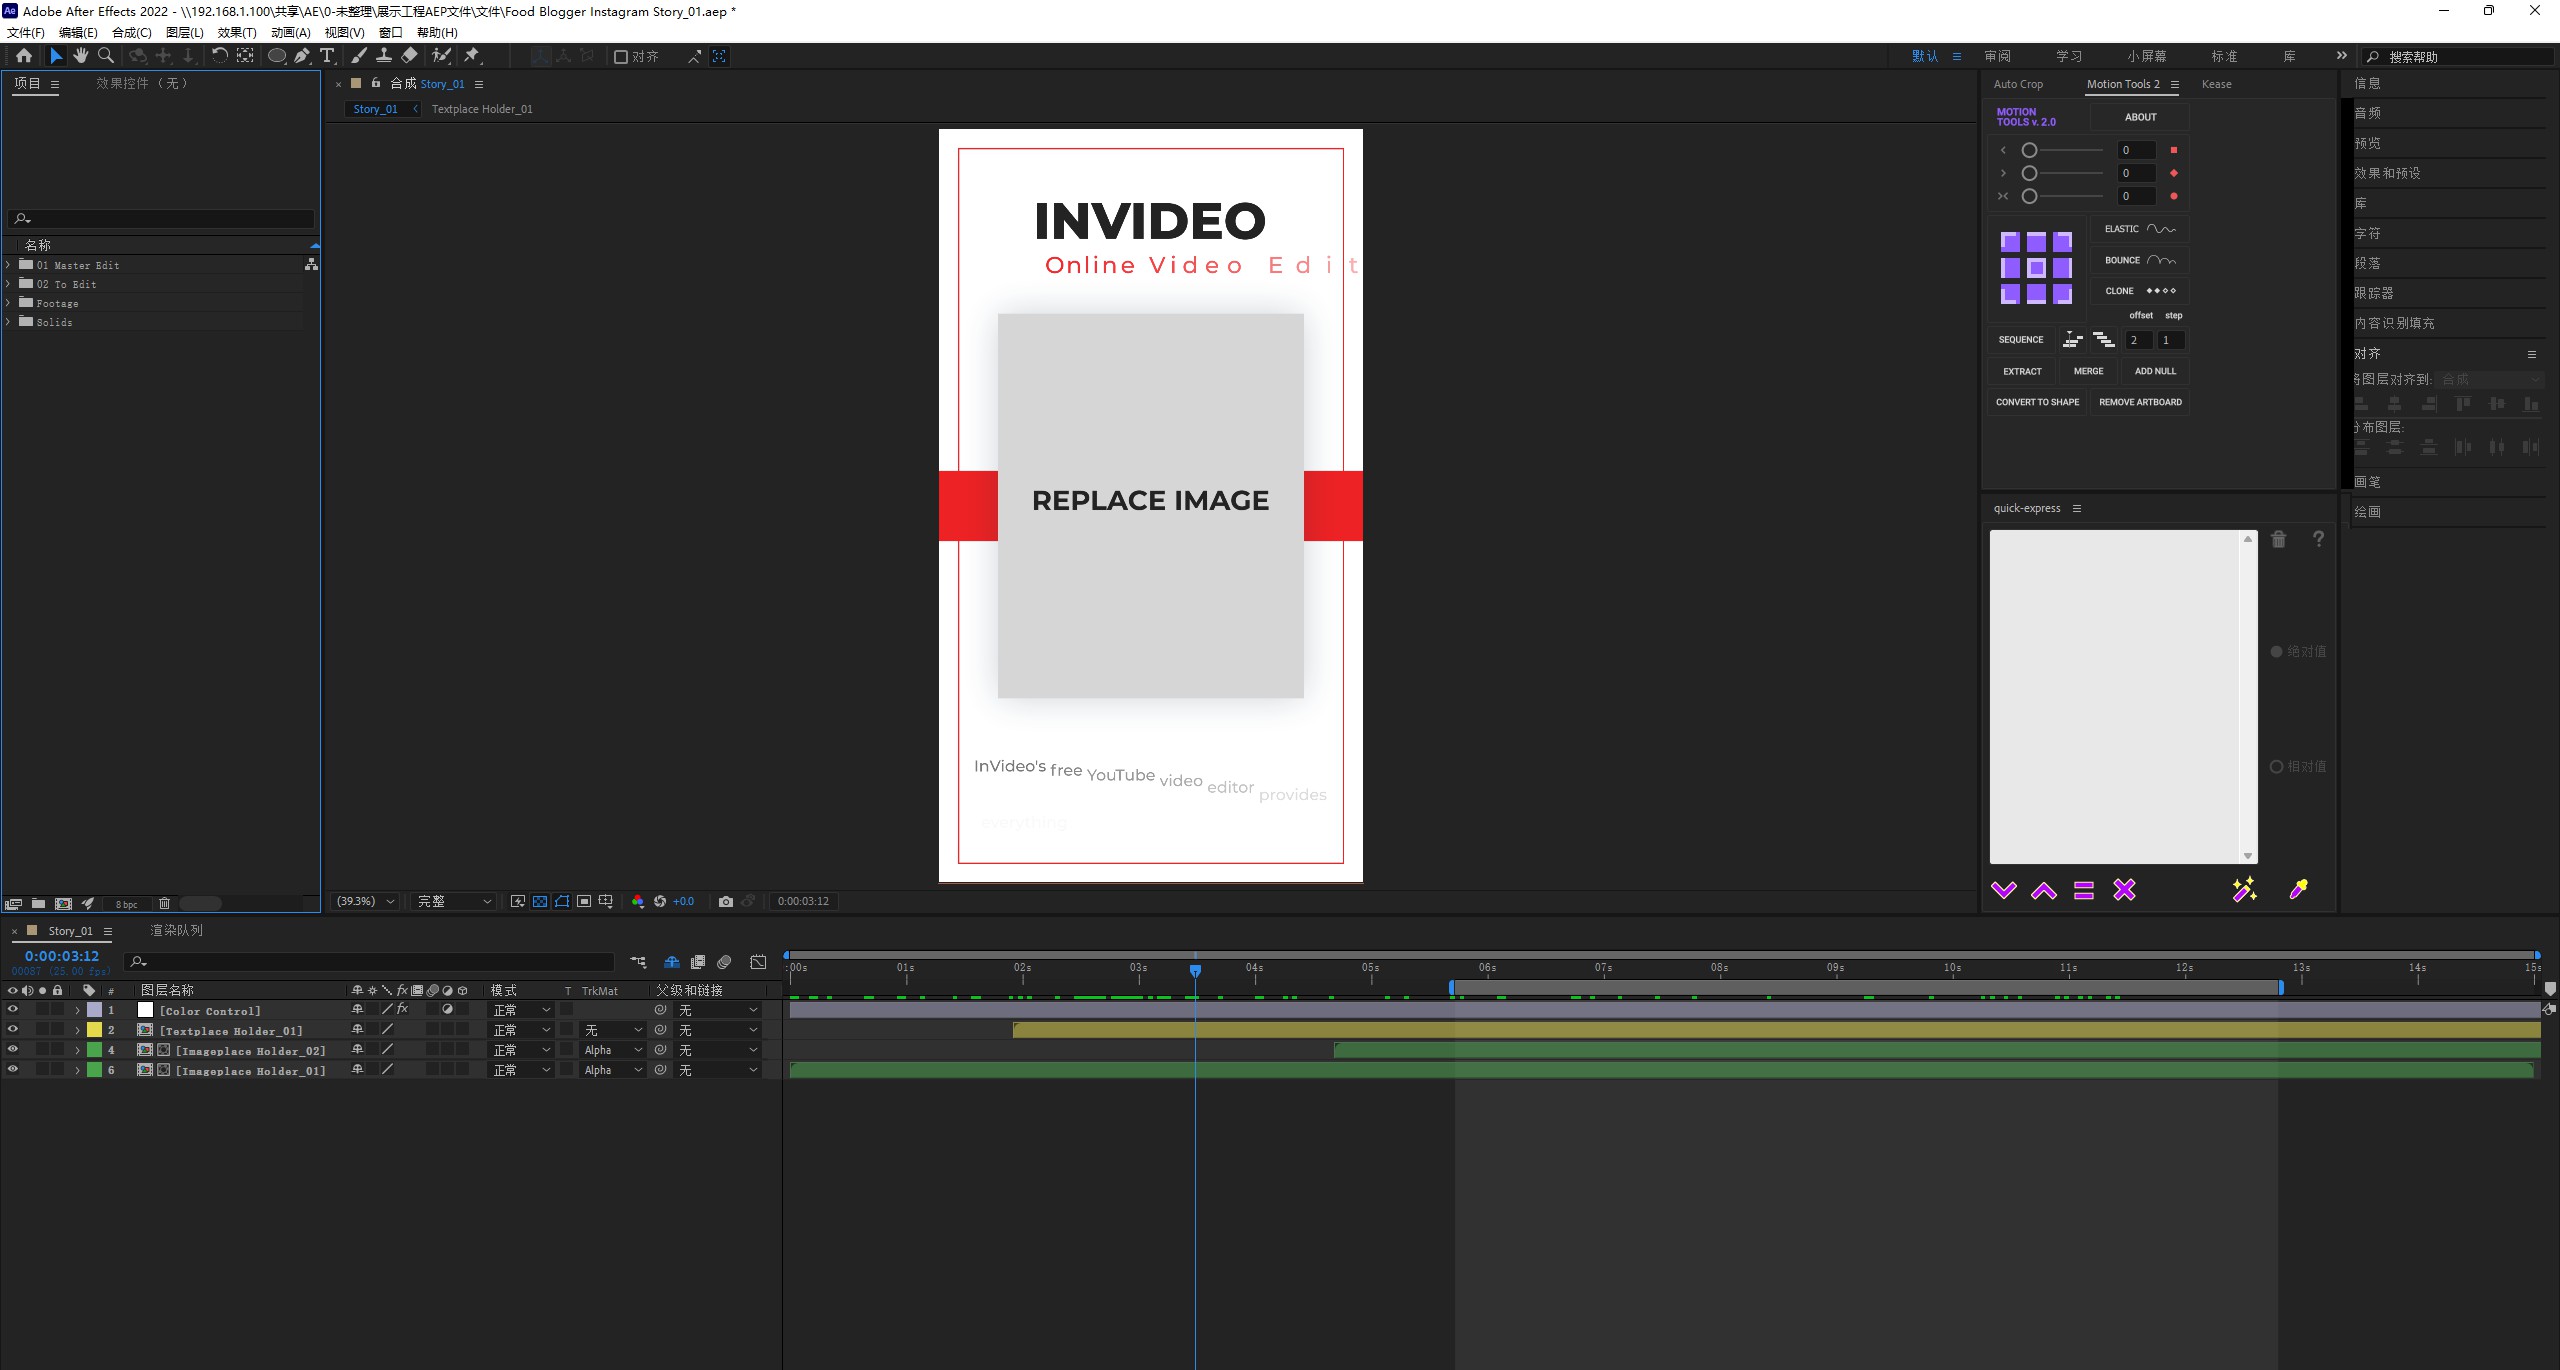Expand Textplace Holder_01 layer properties
Viewport: 2560px width, 1370px height.
[77, 1030]
